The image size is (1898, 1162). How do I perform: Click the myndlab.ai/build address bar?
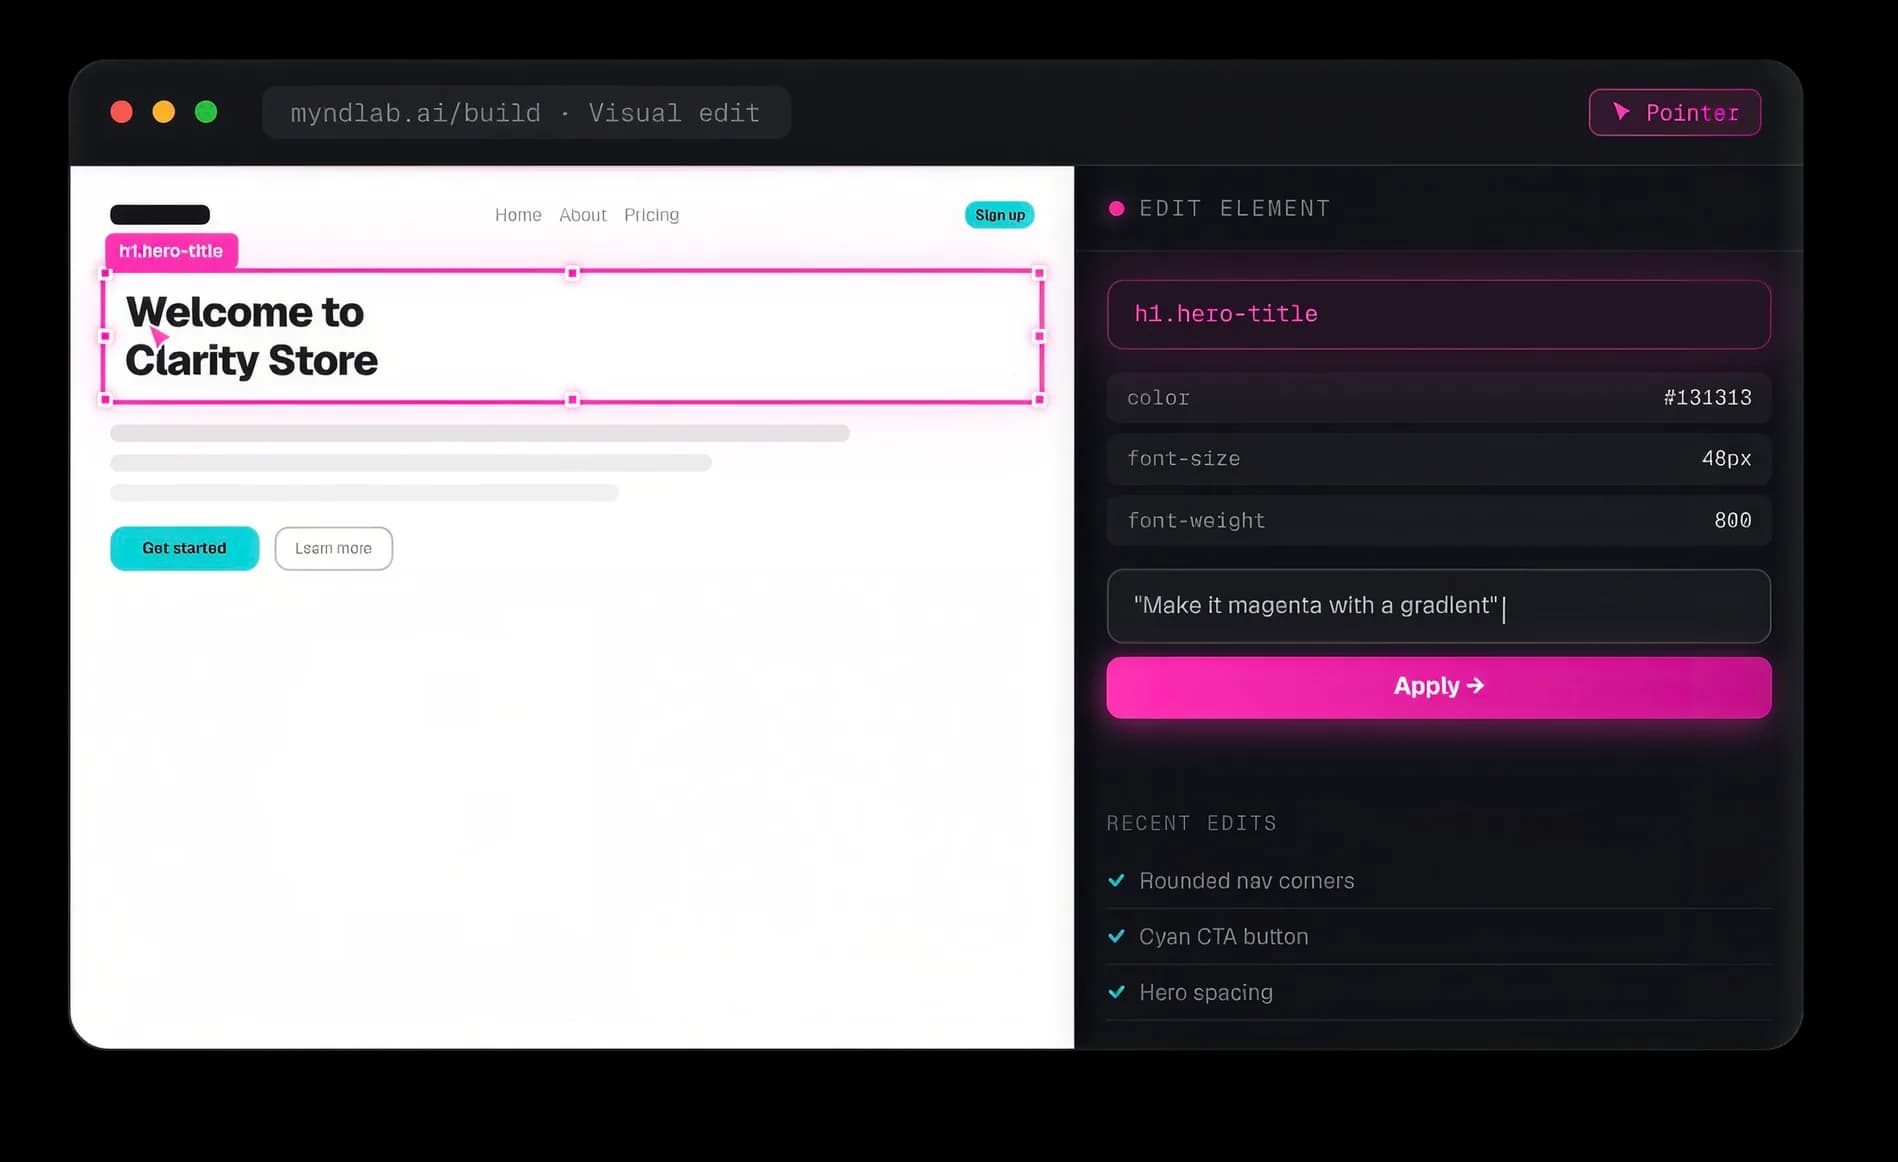click(526, 112)
